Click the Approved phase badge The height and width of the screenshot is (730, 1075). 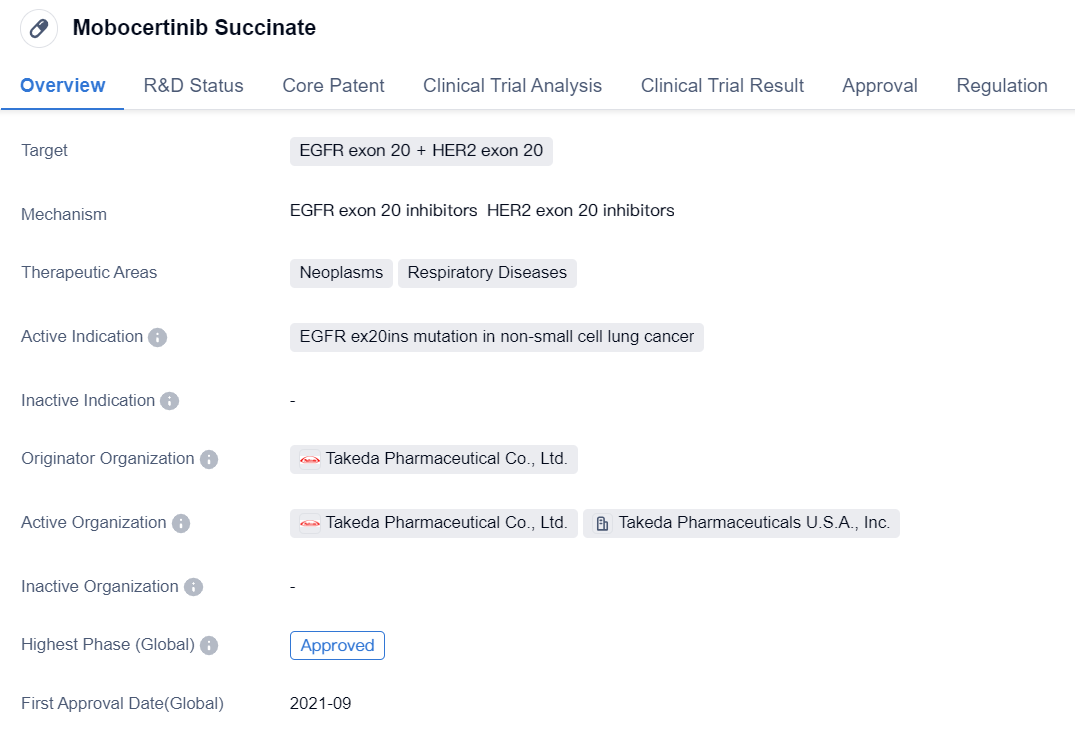[337, 646]
